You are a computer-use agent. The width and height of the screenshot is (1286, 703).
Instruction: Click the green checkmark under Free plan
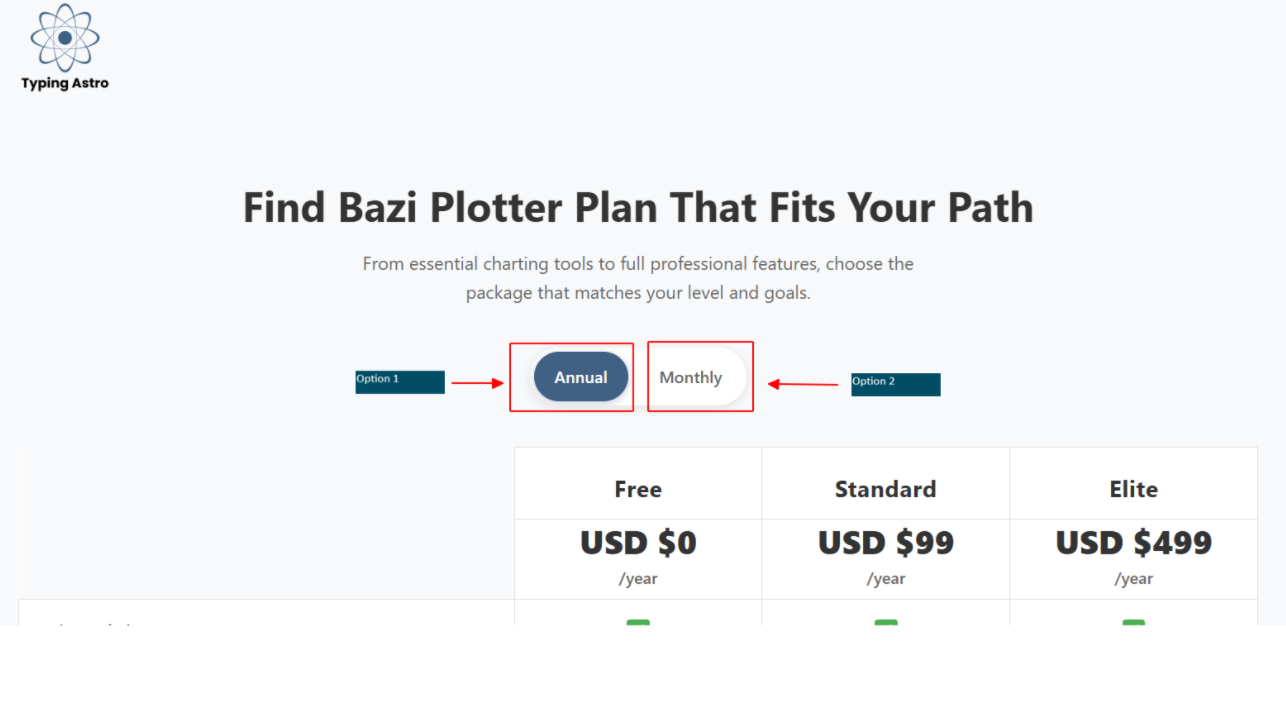click(x=638, y=622)
